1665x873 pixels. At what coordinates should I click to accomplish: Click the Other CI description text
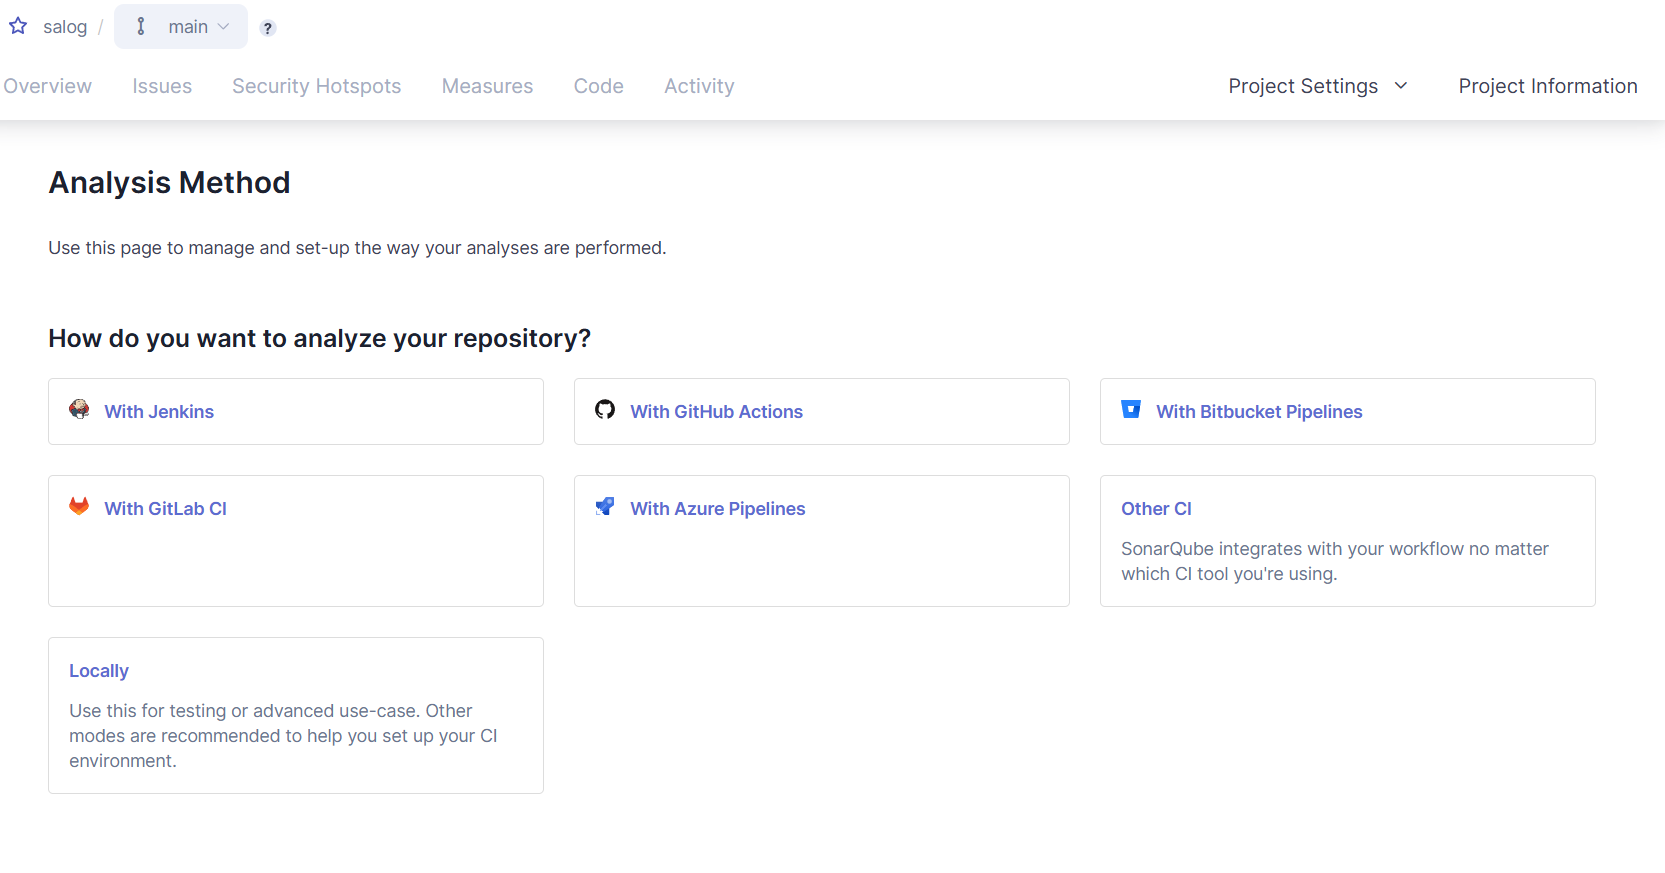(x=1335, y=561)
